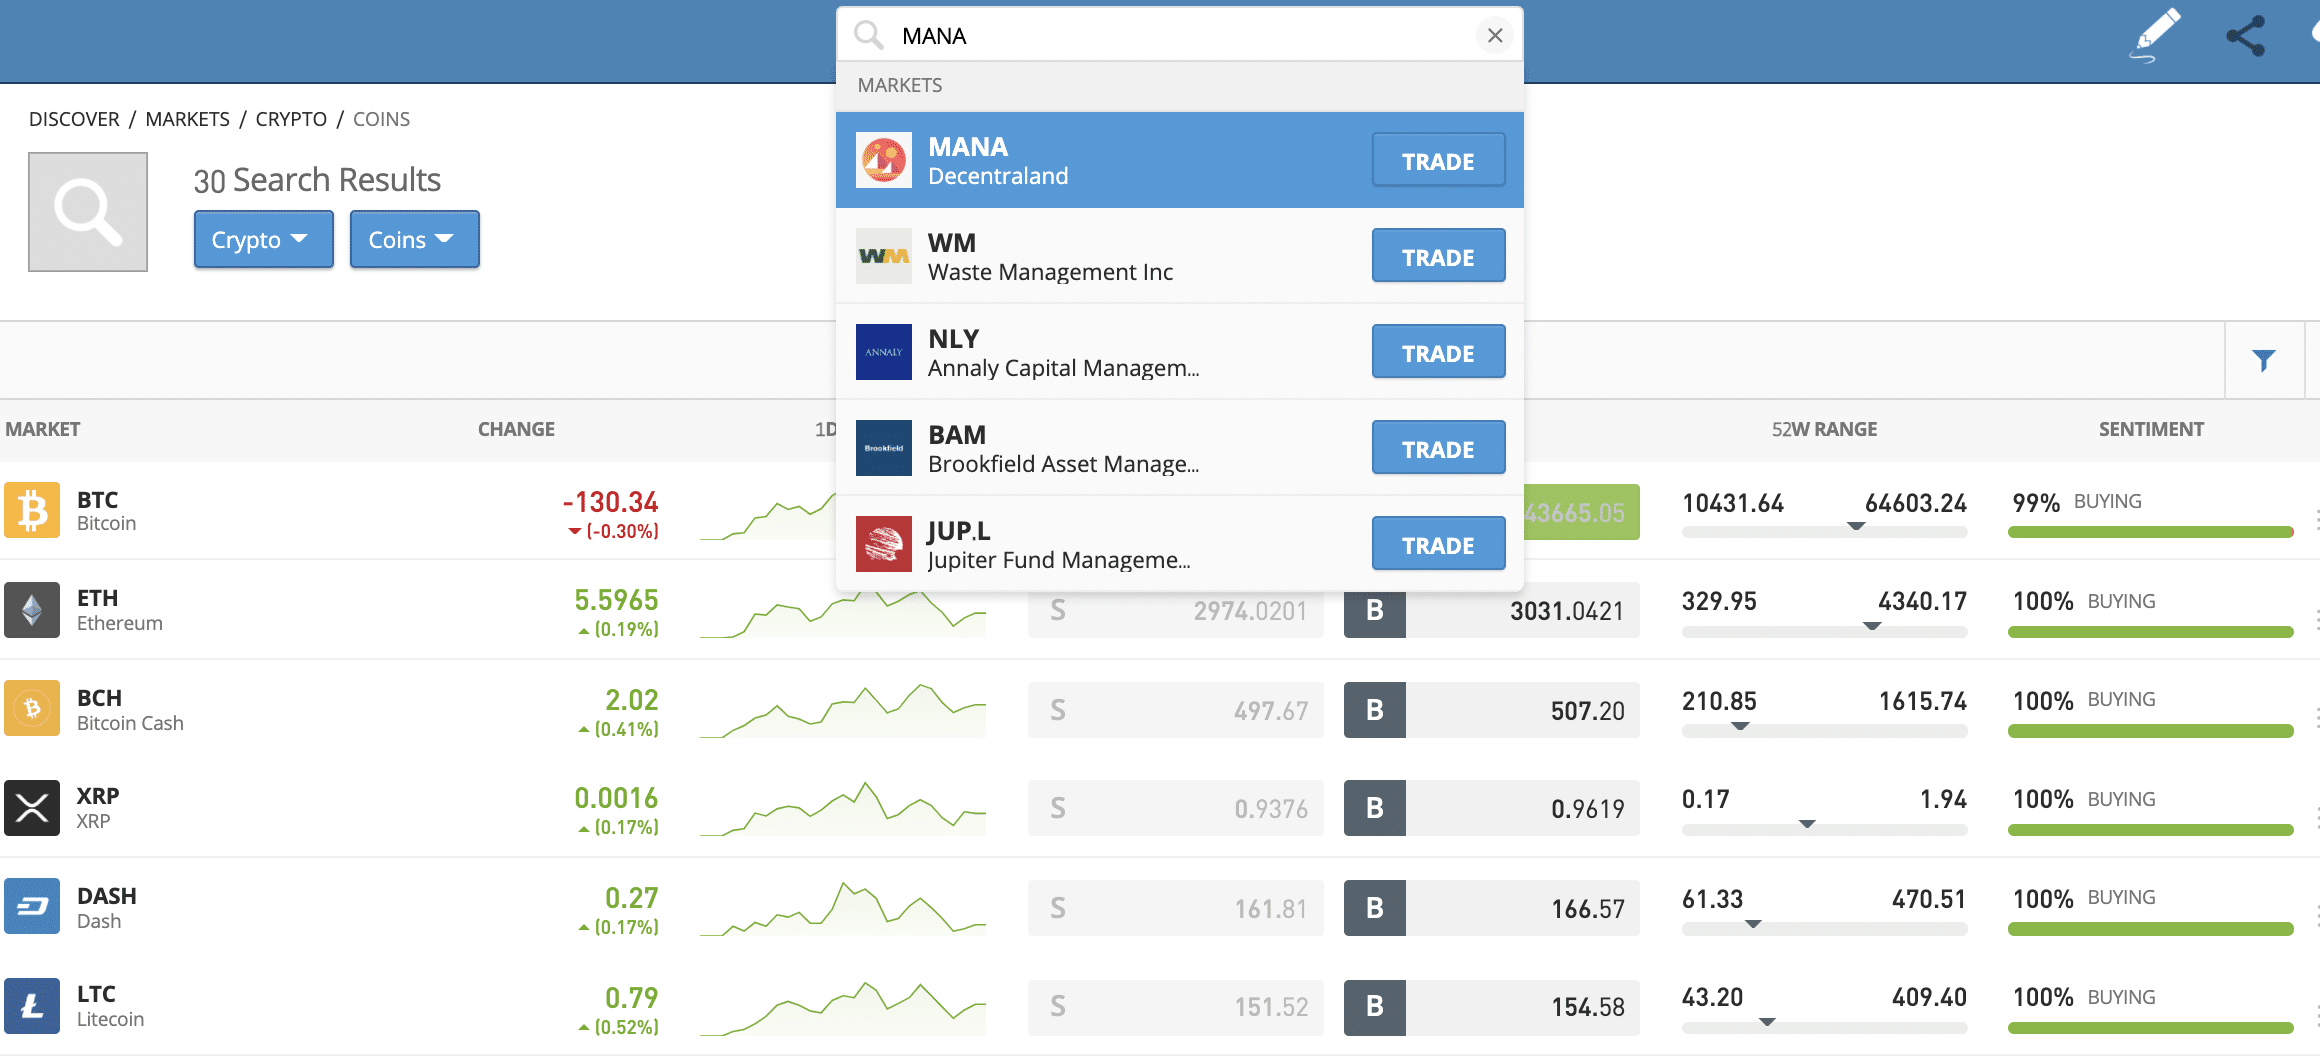Select the WM Waste Management result
Image resolution: width=2320 pixels, height=1060 pixels.
pos(1180,256)
